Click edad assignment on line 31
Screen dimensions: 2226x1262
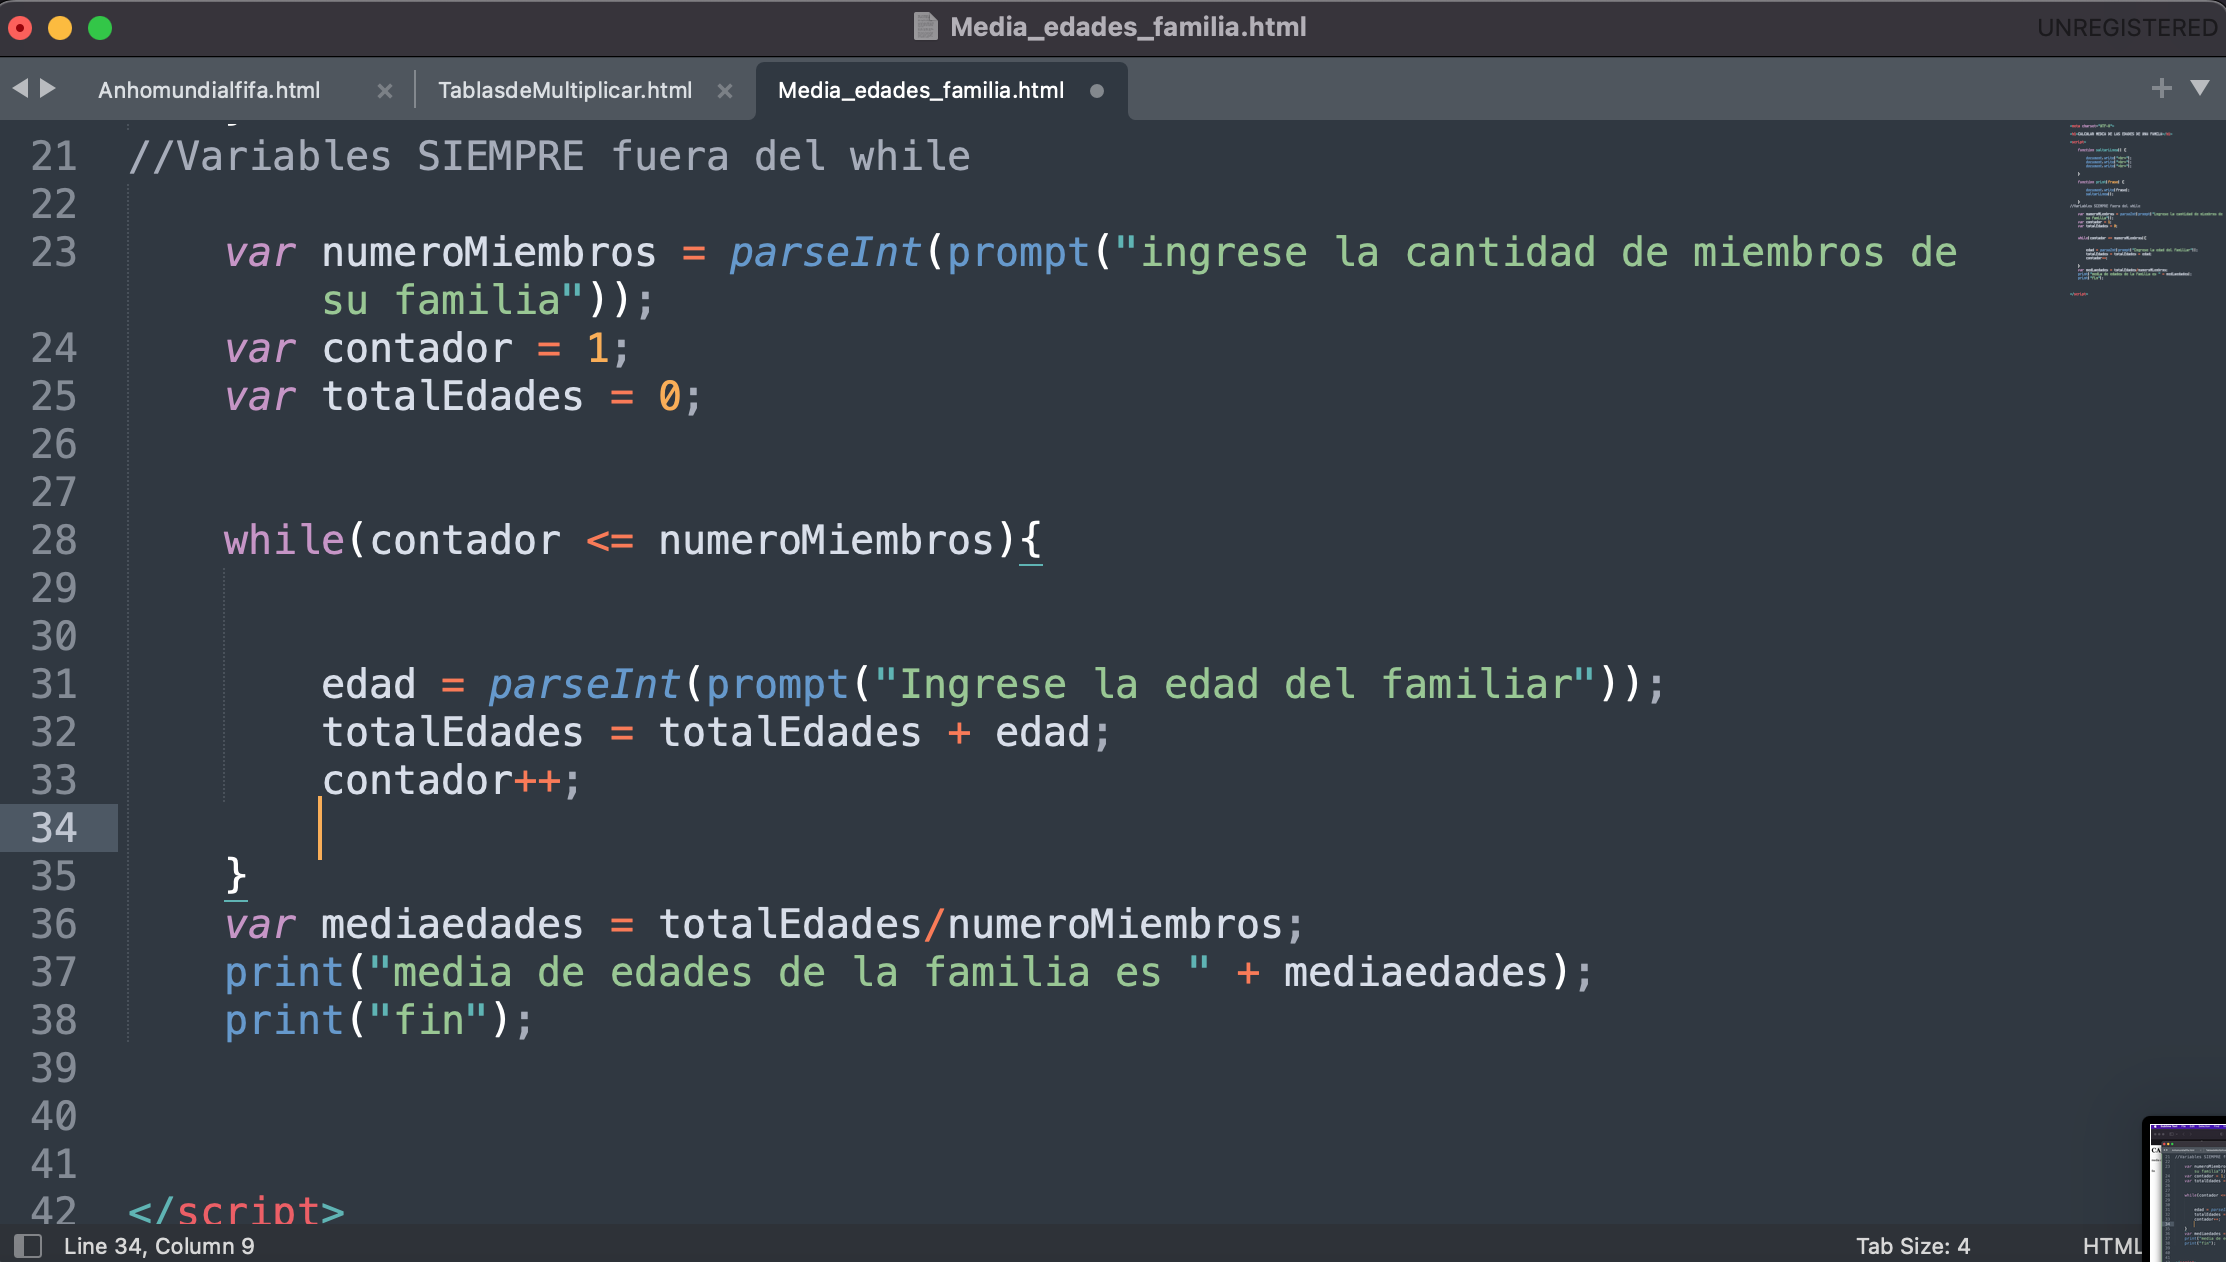click(368, 684)
